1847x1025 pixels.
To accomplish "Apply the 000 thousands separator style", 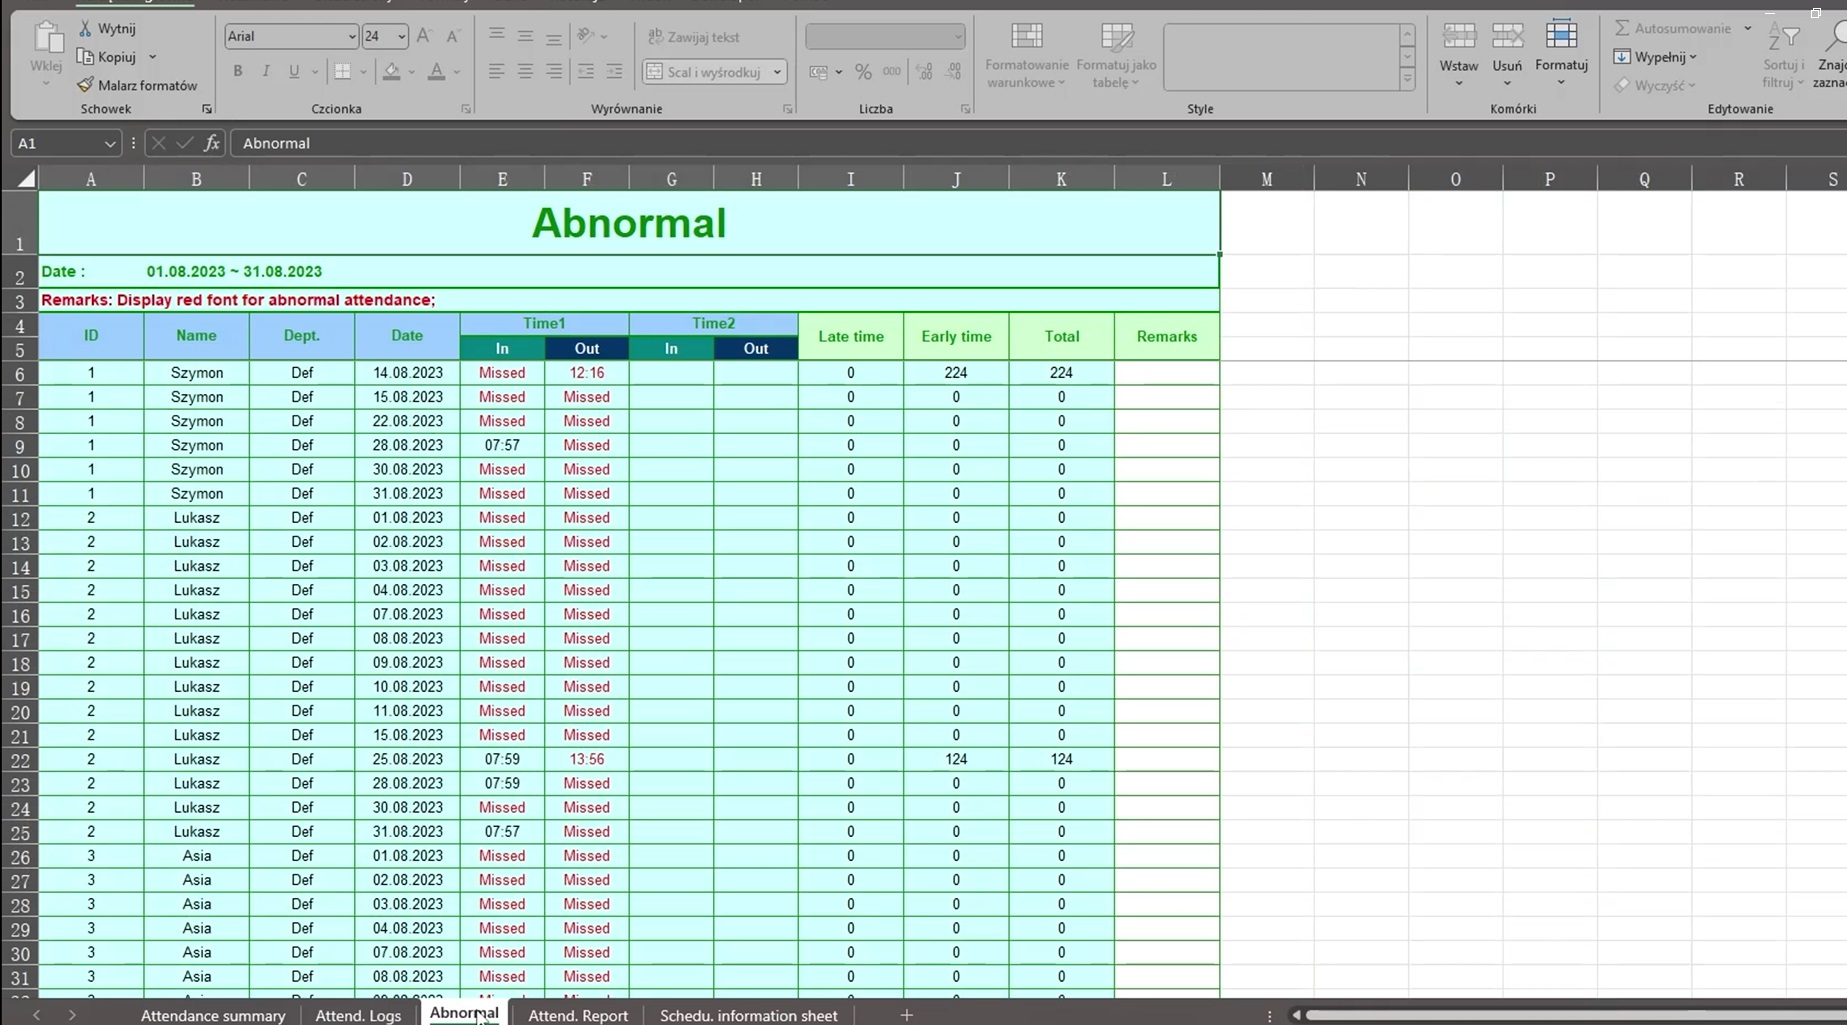I will (892, 72).
